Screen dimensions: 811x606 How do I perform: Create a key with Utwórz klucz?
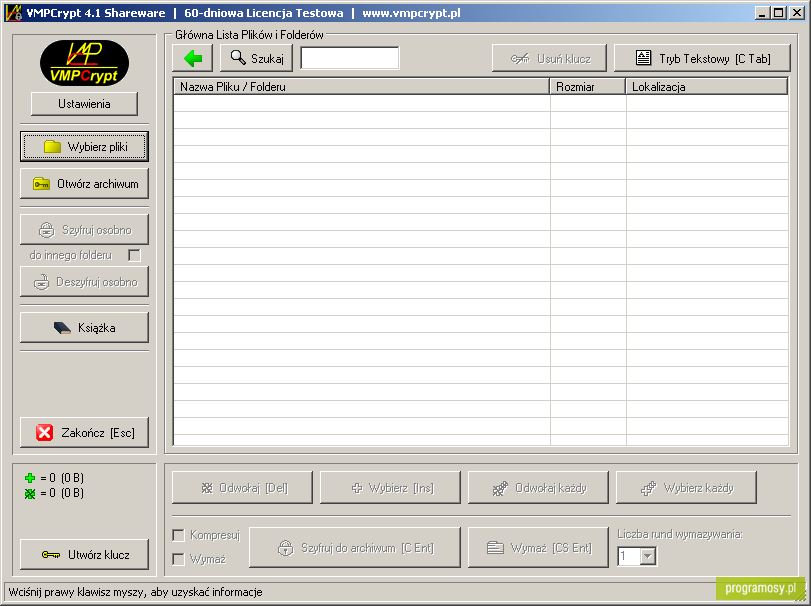tap(84, 554)
